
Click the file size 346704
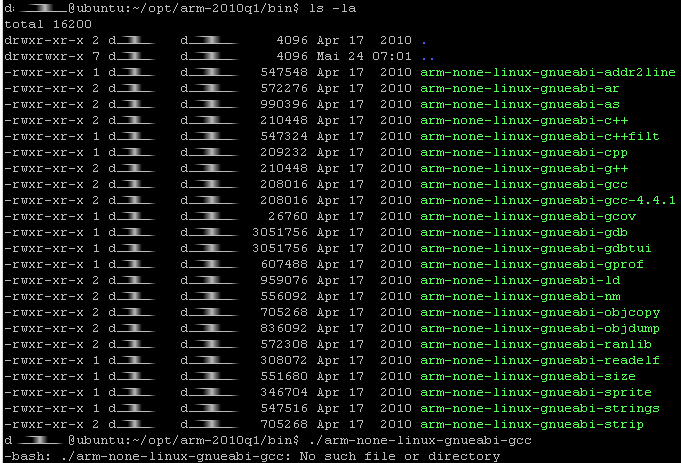point(284,392)
